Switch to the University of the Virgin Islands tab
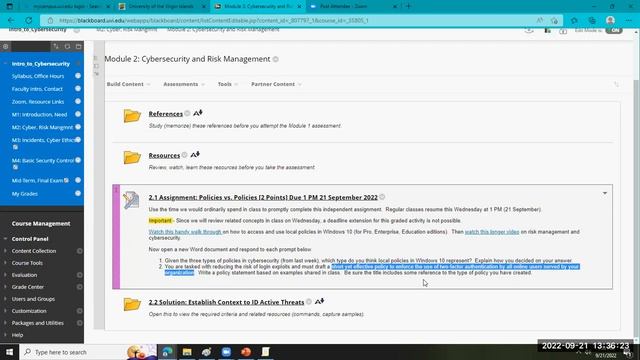This screenshot has width=640, height=360. [162, 7]
